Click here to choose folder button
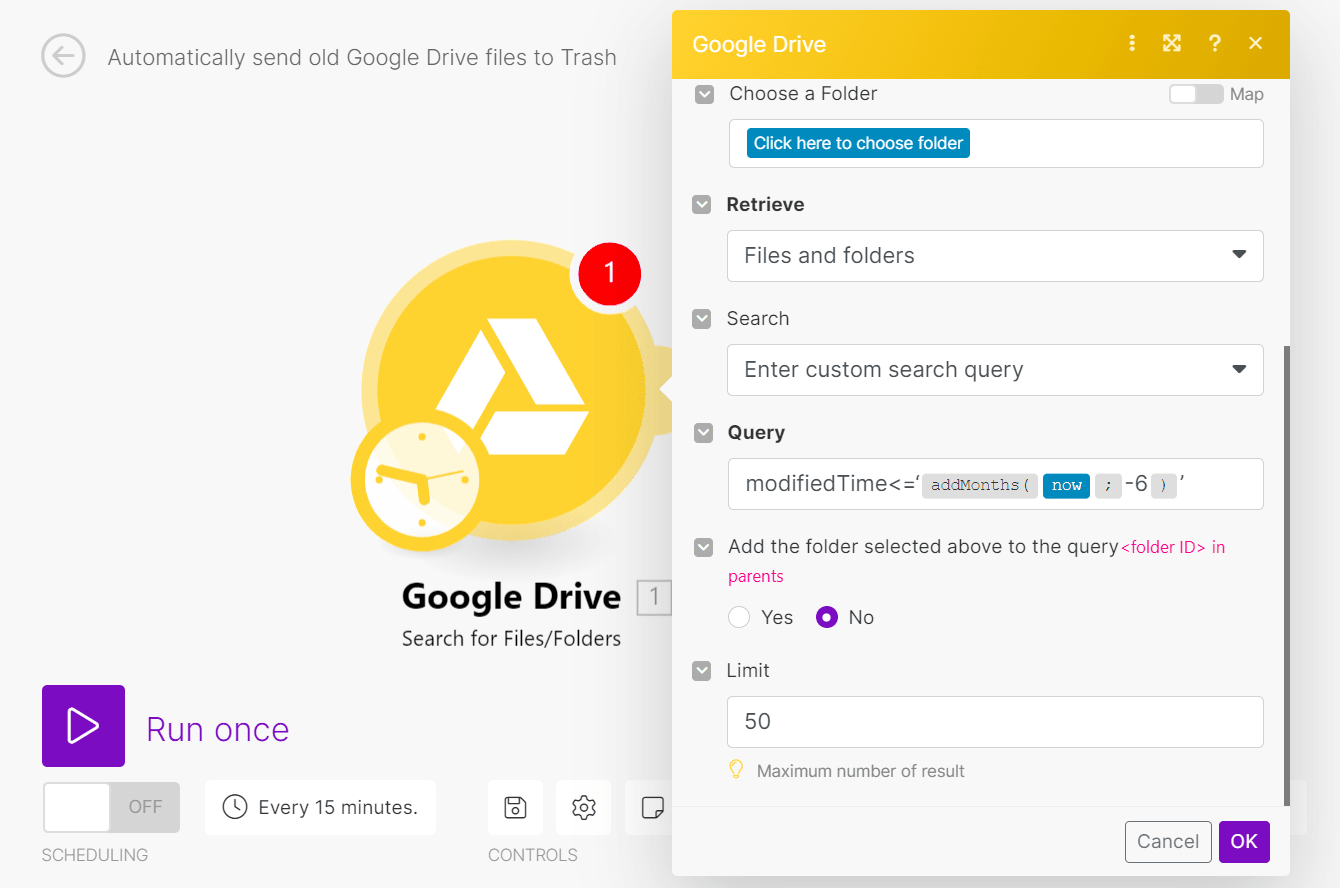This screenshot has height=888, width=1340. (x=857, y=142)
